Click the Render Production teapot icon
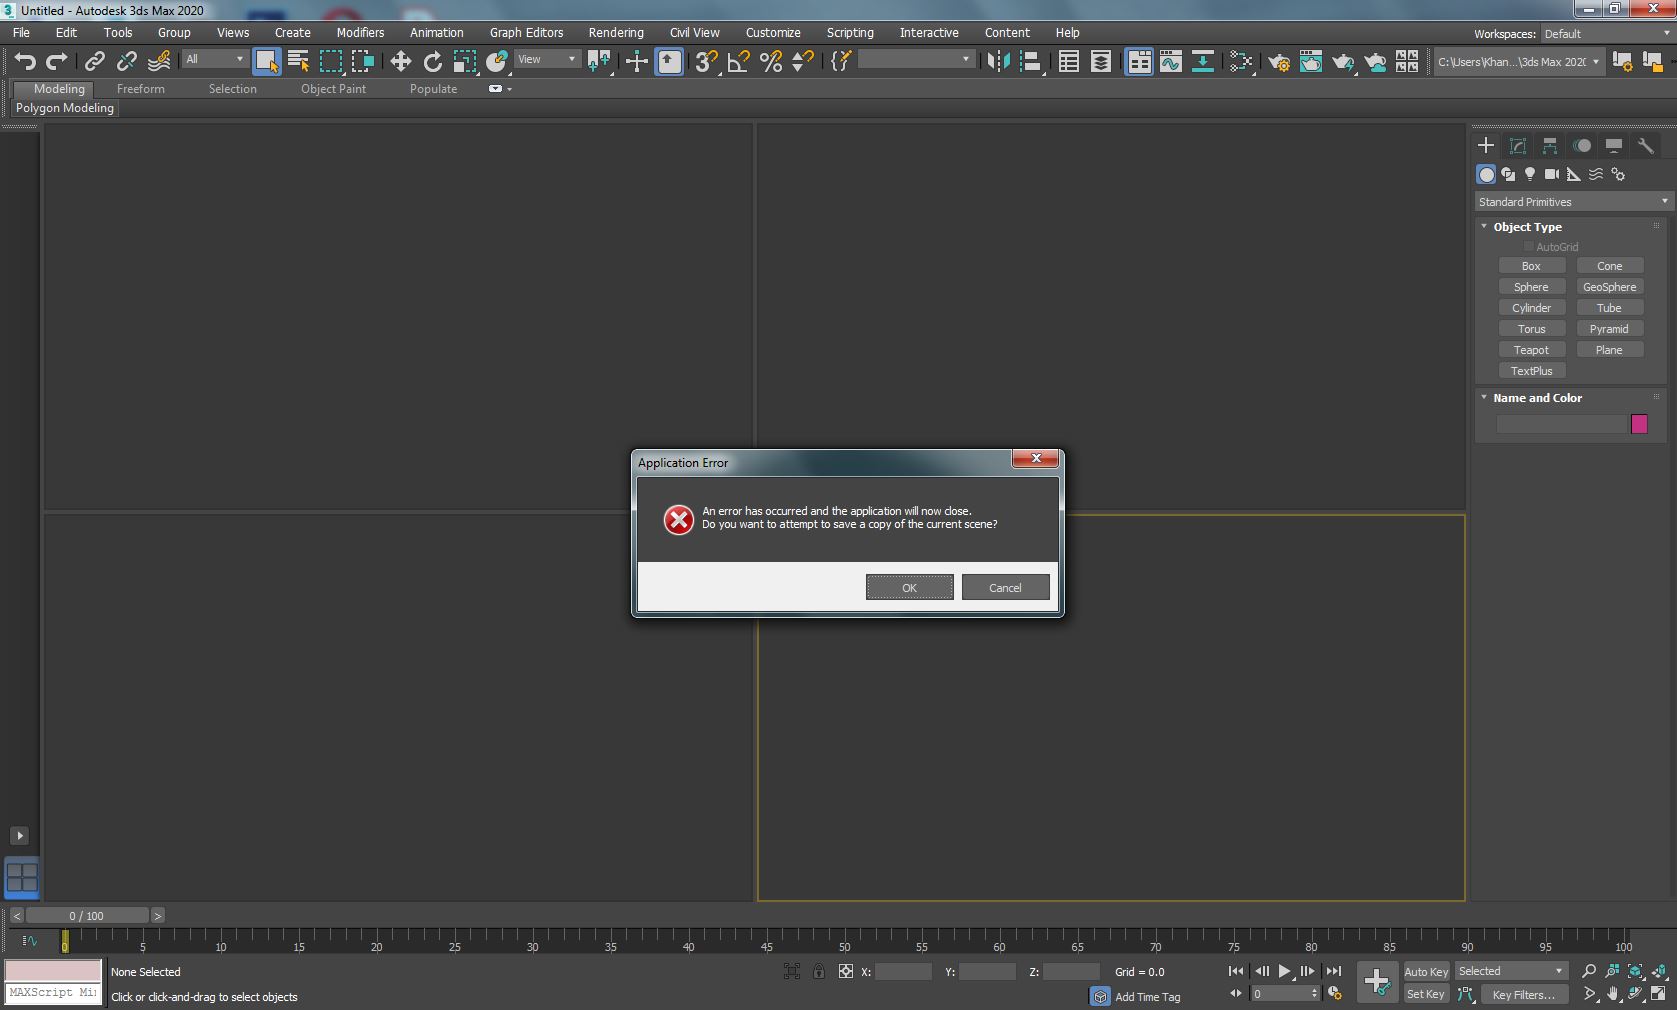 click(1343, 61)
